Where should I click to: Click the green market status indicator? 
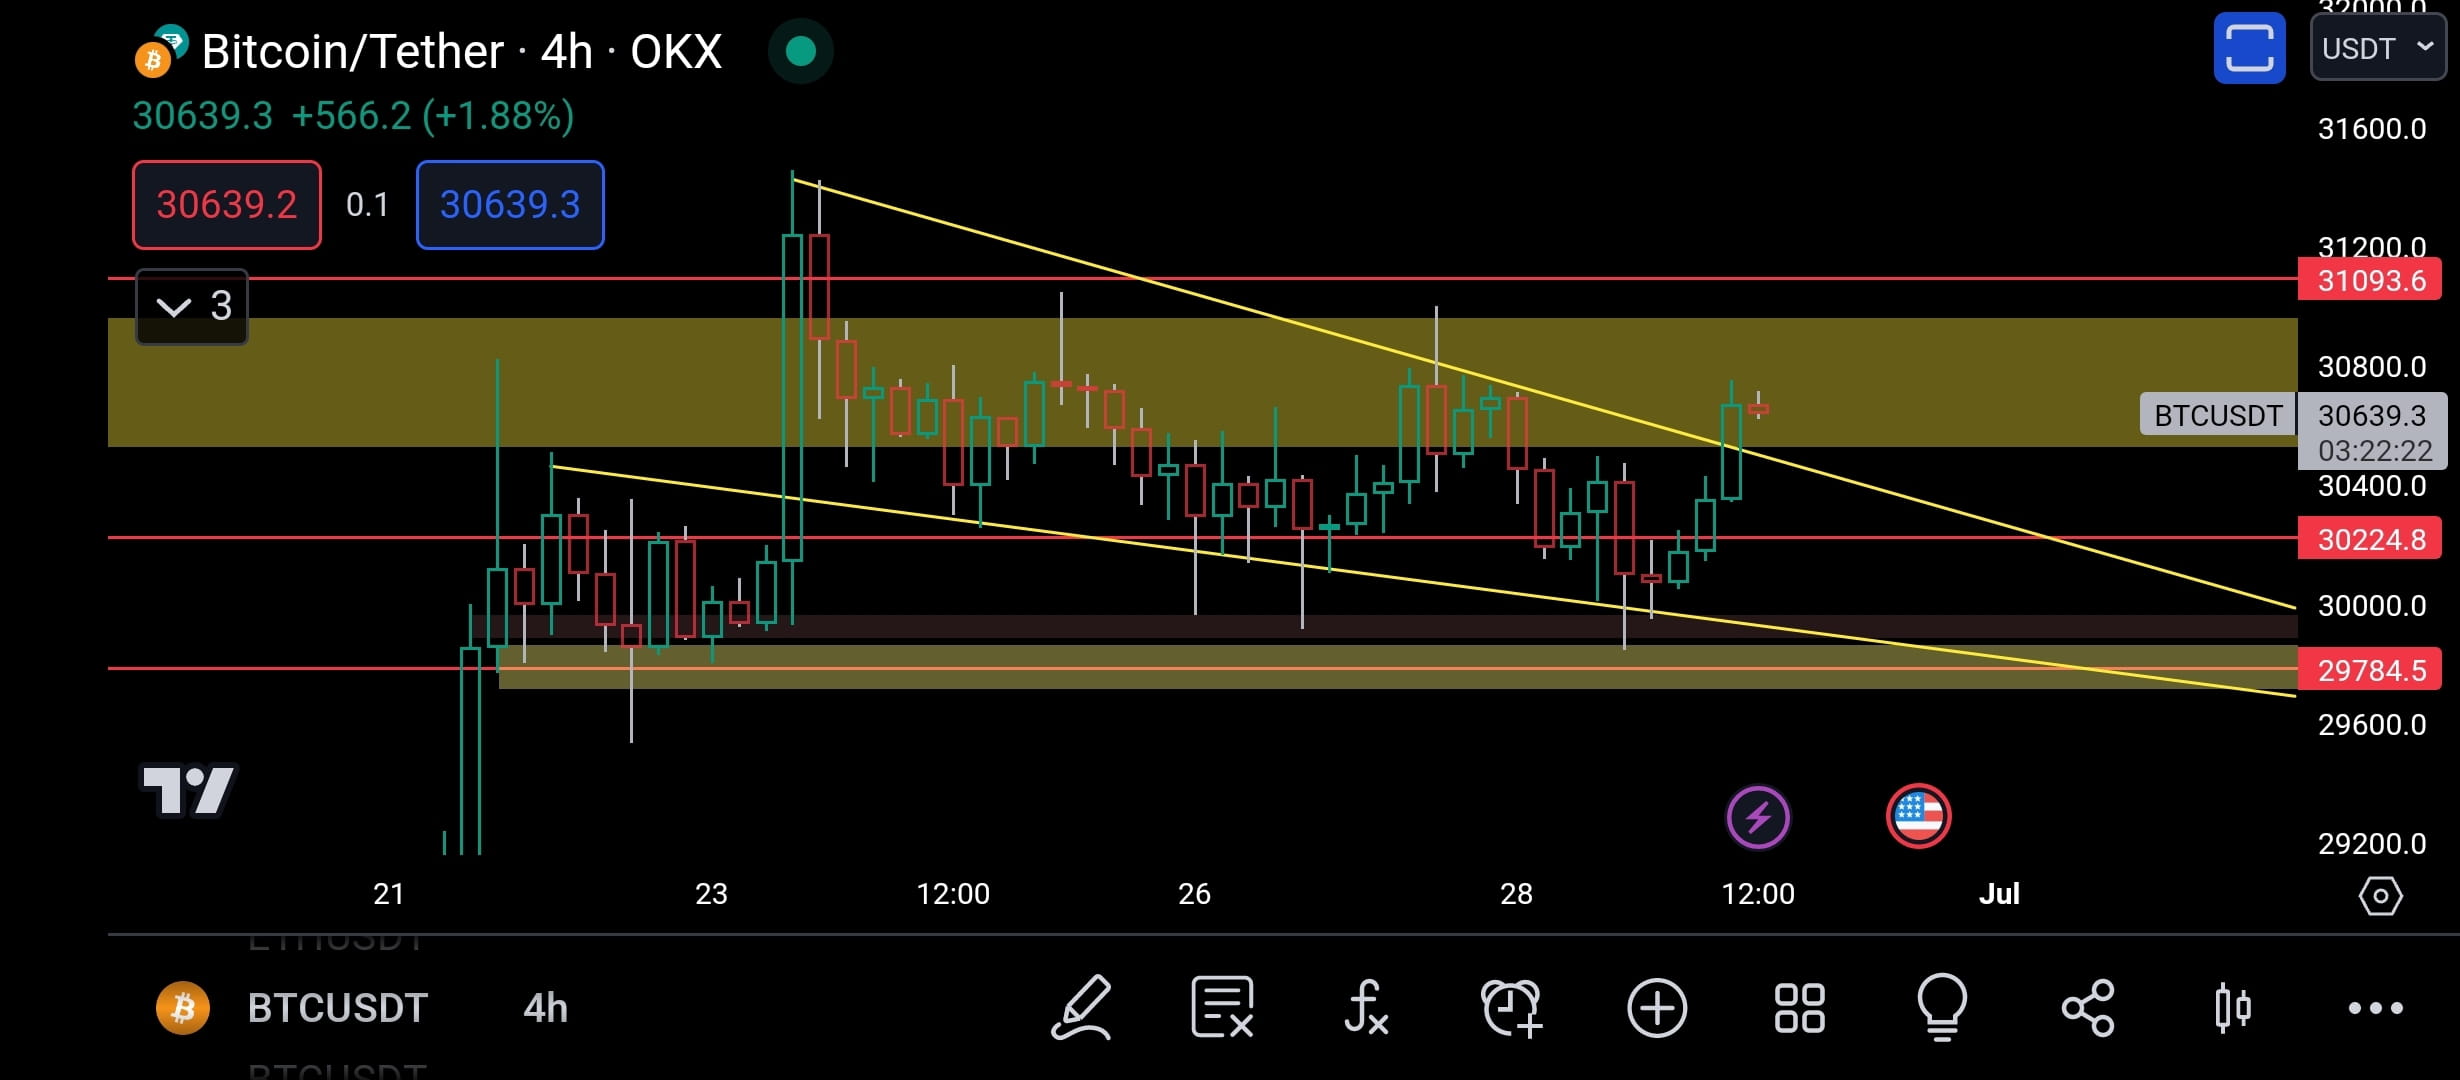[x=799, y=52]
